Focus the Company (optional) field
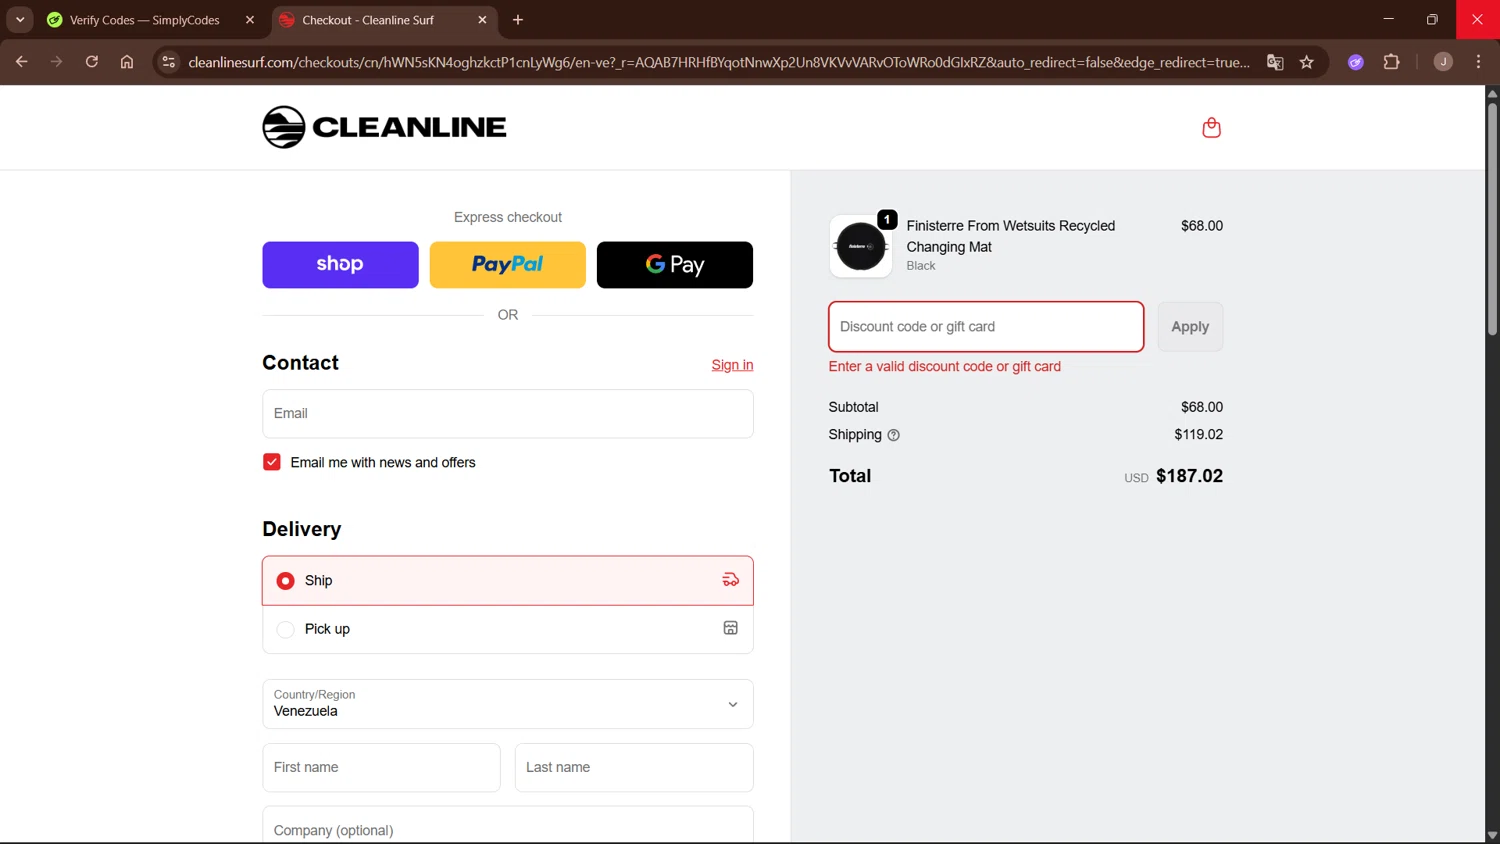The width and height of the screenshot is (1500, 844). [x=508, y=826]
